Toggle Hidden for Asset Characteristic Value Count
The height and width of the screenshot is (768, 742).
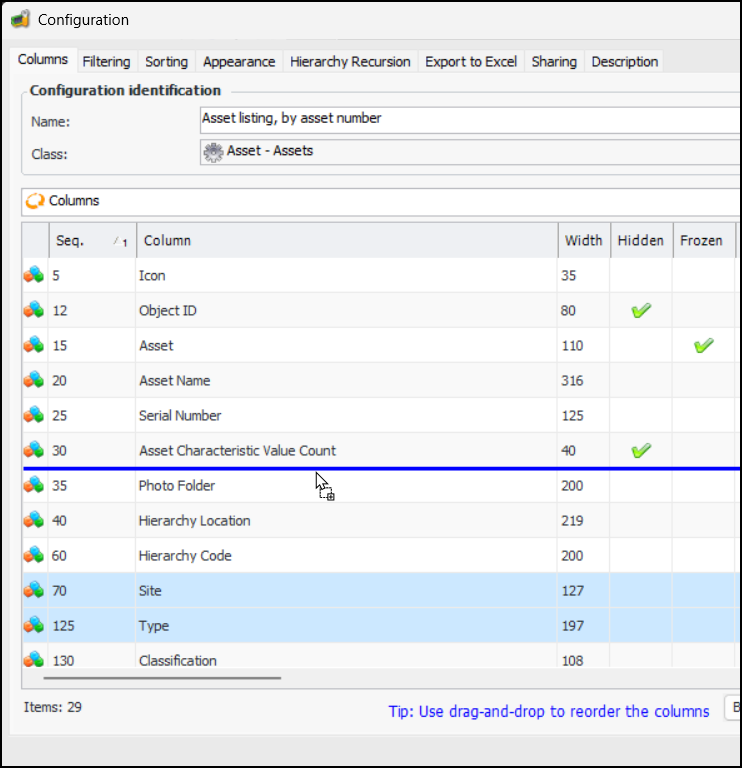tap(641, 451)
